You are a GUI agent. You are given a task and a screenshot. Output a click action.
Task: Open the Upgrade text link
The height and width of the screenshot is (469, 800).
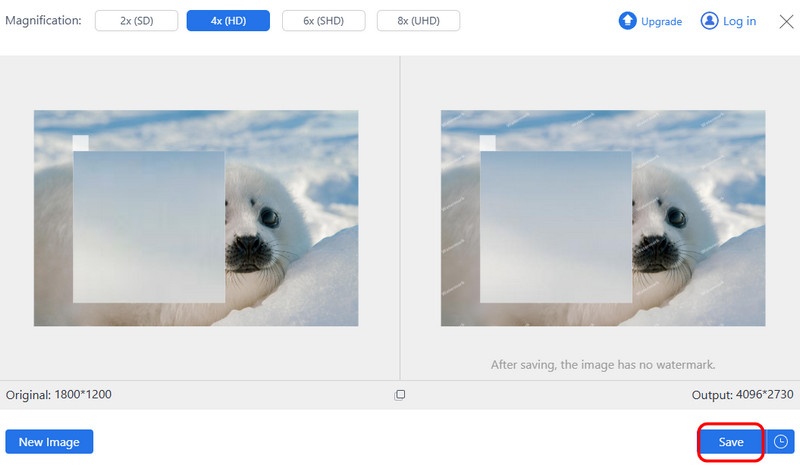pos(661,21)
